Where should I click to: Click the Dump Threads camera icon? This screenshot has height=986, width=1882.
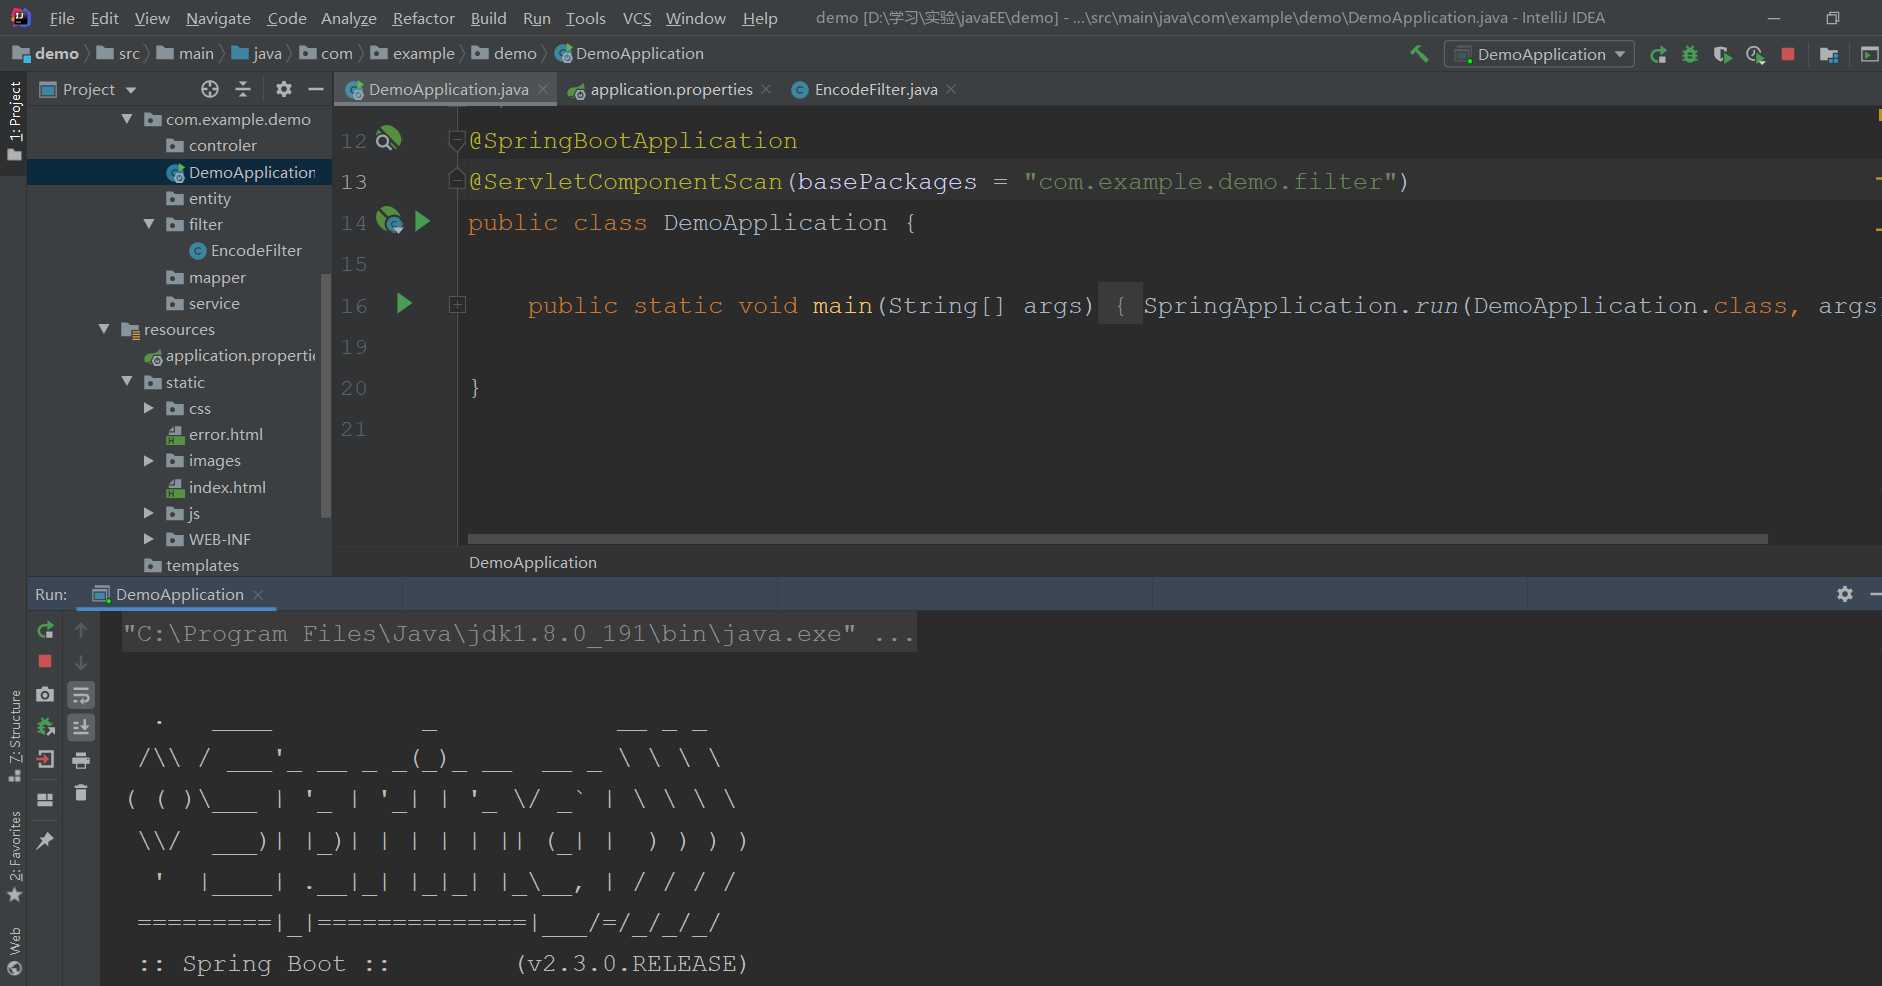pos(45,694)
